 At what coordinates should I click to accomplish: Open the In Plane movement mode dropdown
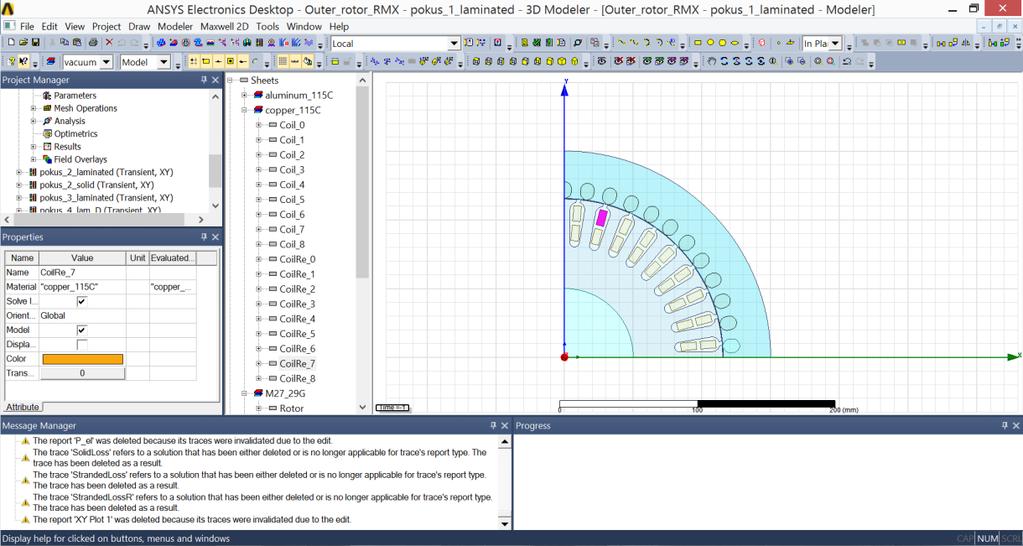click(835, 43)
